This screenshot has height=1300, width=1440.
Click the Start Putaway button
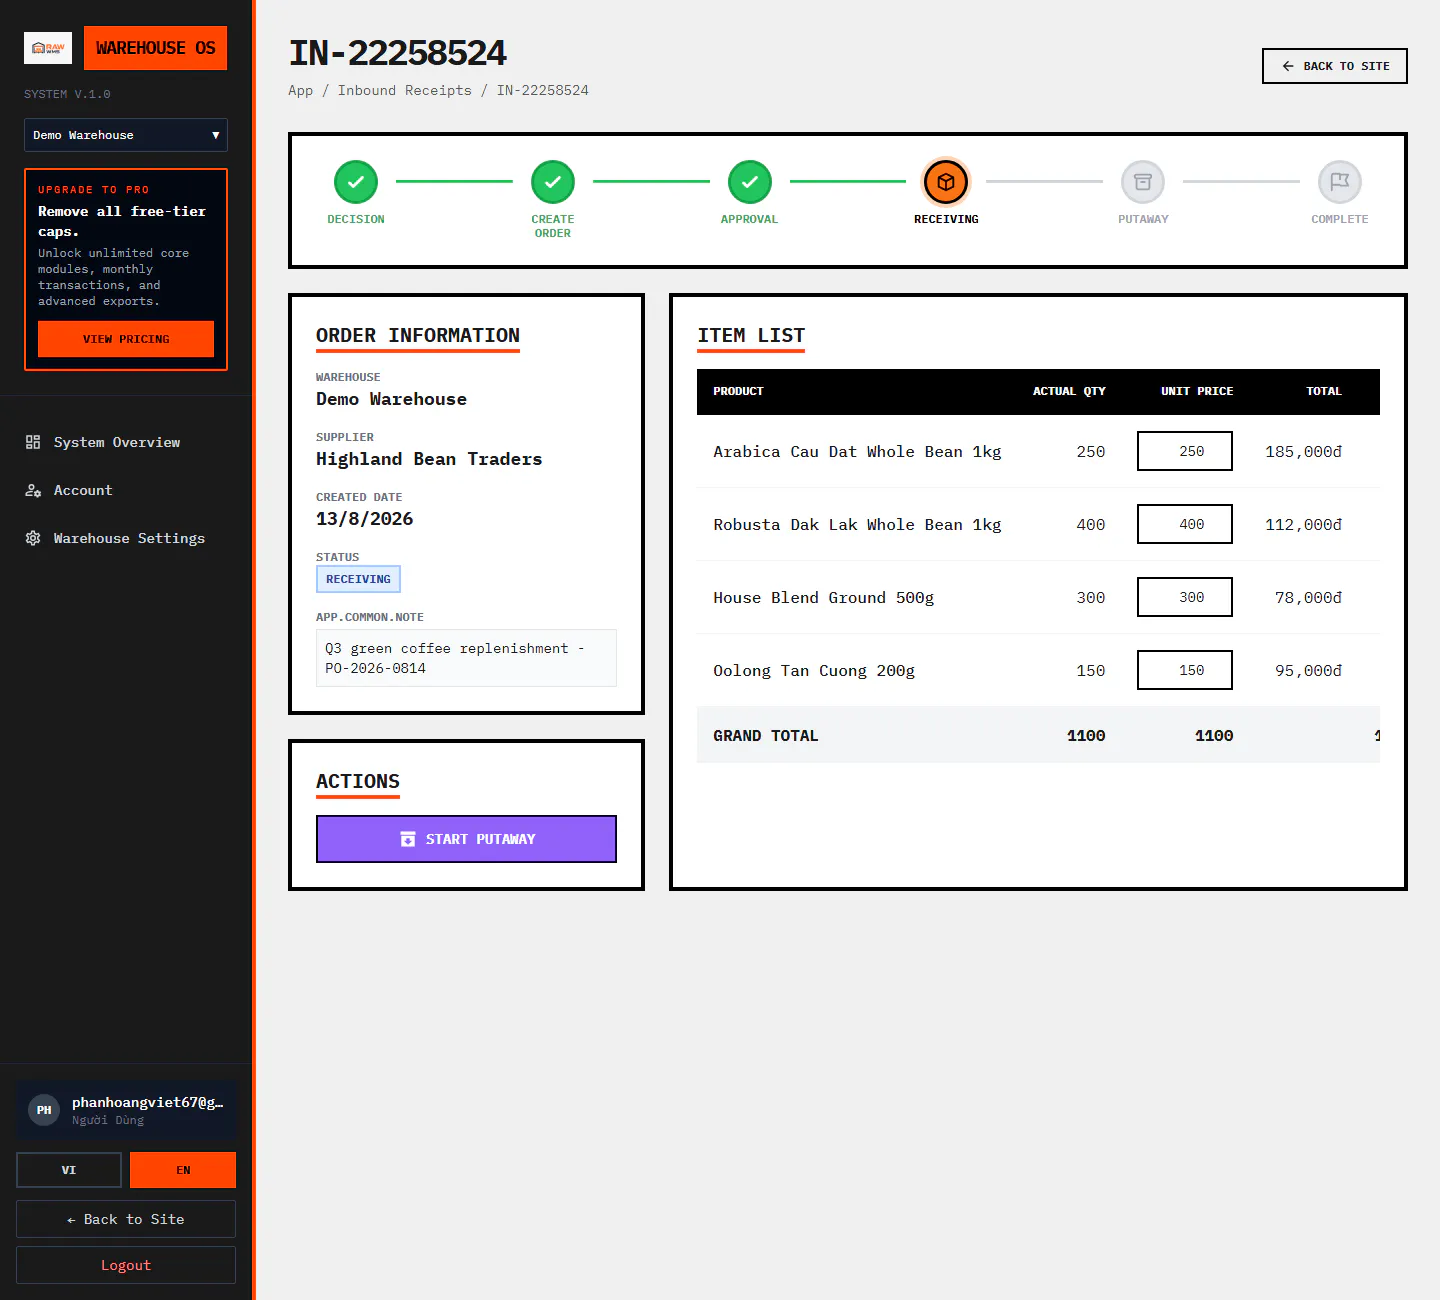click(466, 839)
